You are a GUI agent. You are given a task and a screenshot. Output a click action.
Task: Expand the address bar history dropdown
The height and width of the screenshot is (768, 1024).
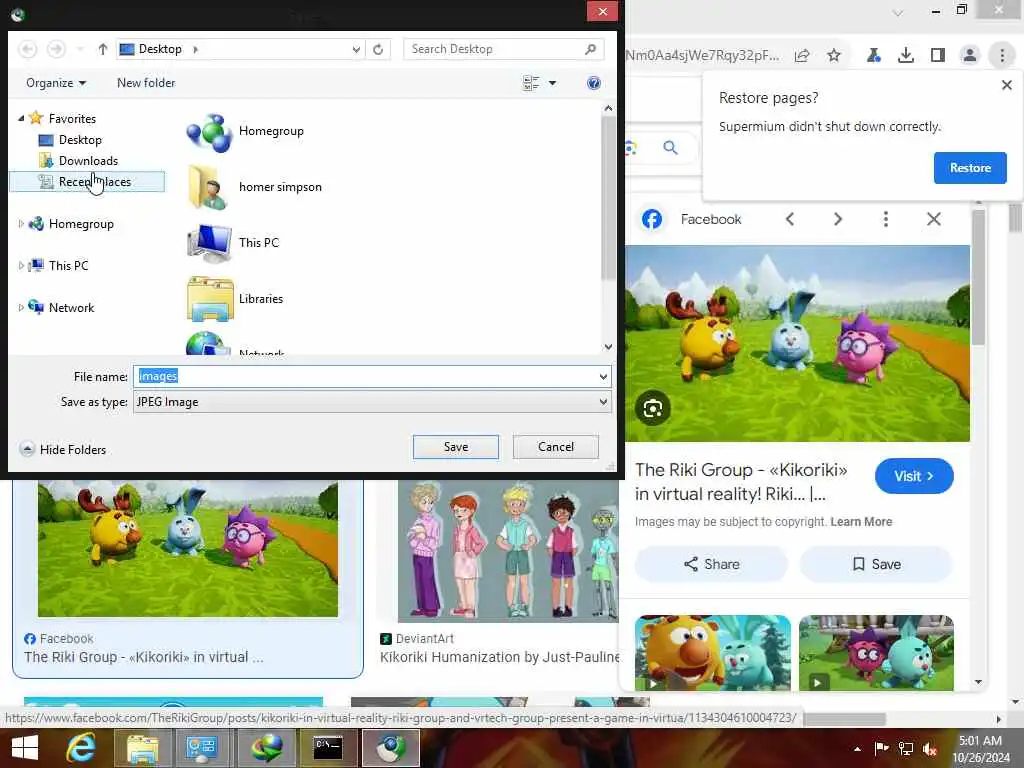coord(356,49)
